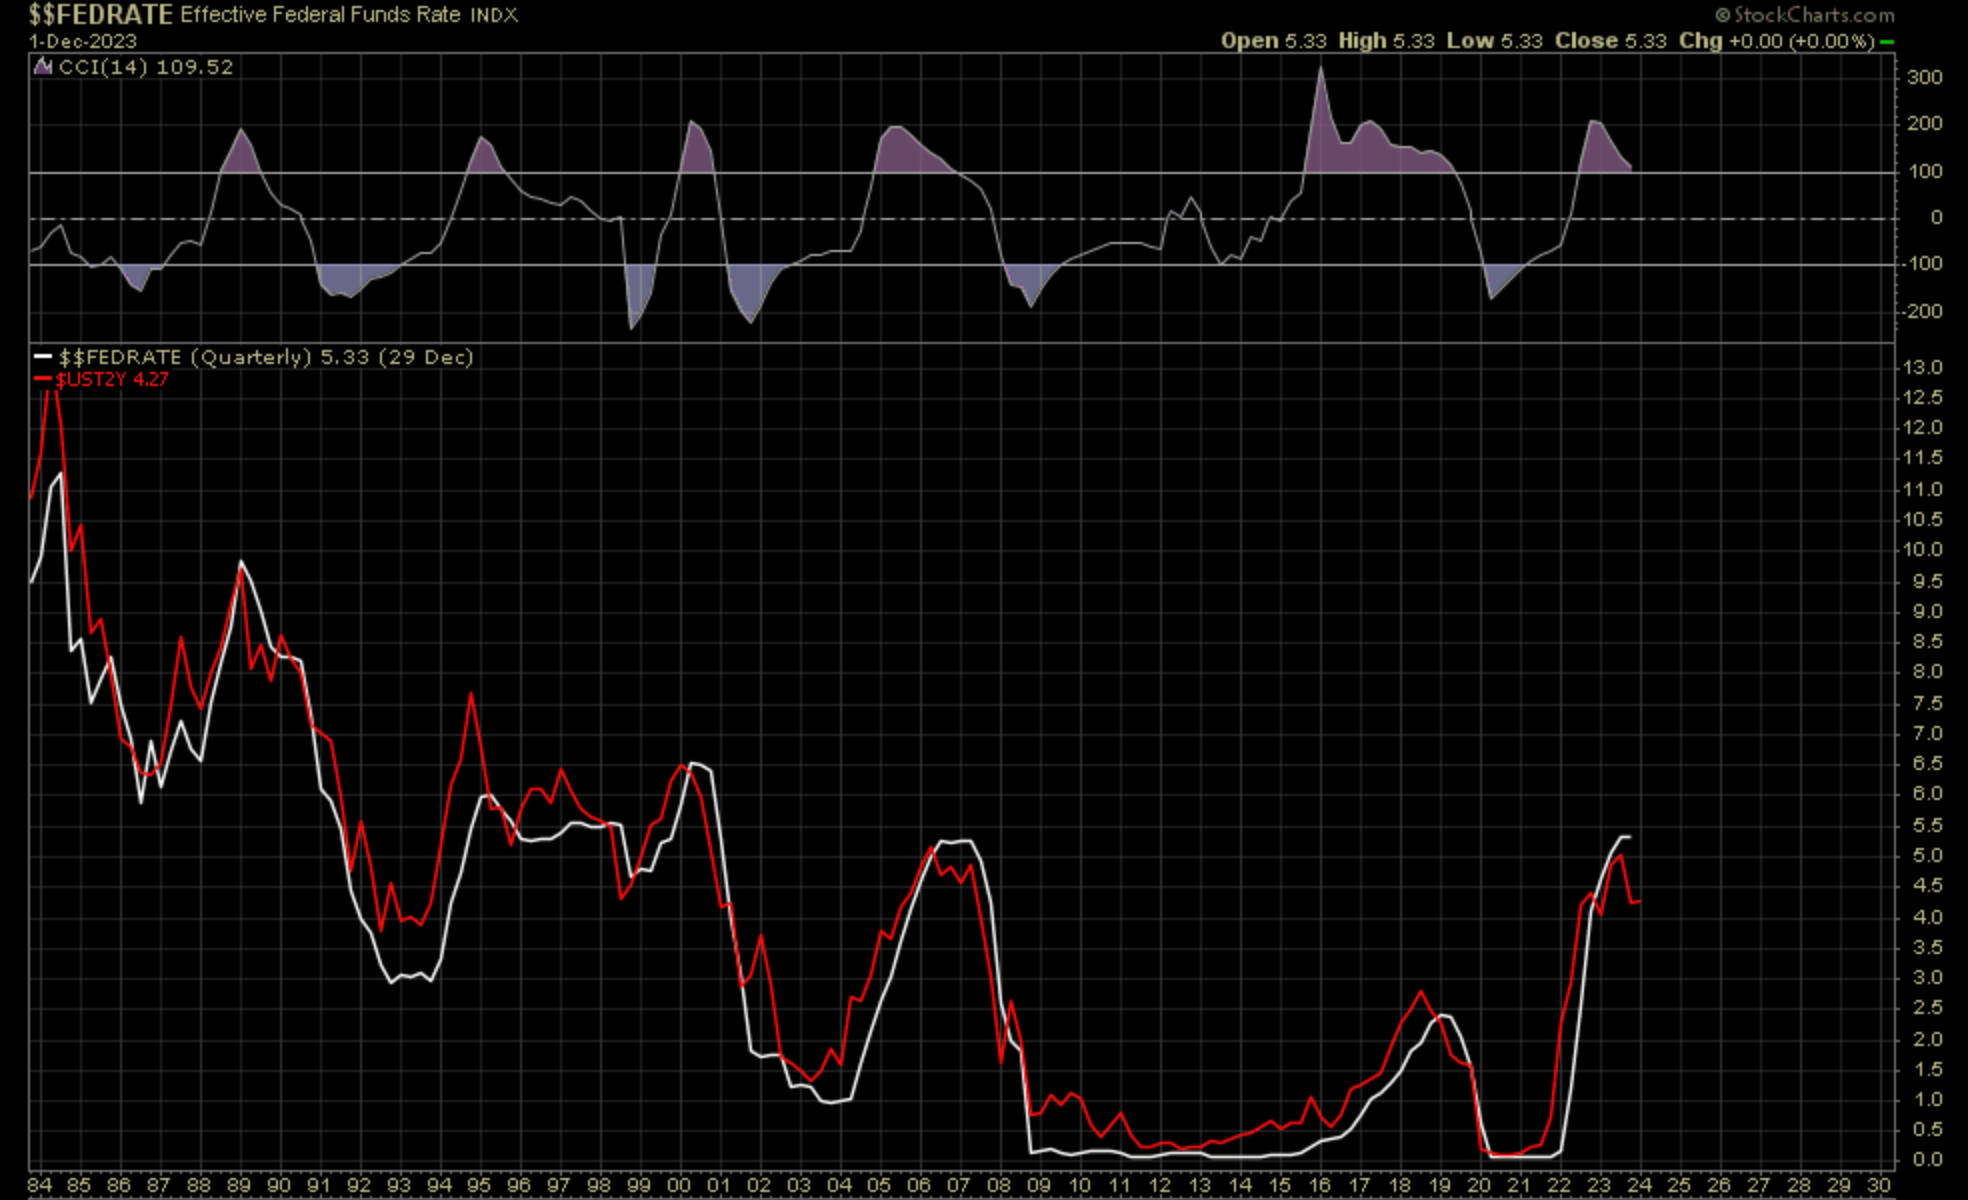Click the 00 year label on time axis
The width and height of the screenshot is (1968, 1200).
(678, 1186)
